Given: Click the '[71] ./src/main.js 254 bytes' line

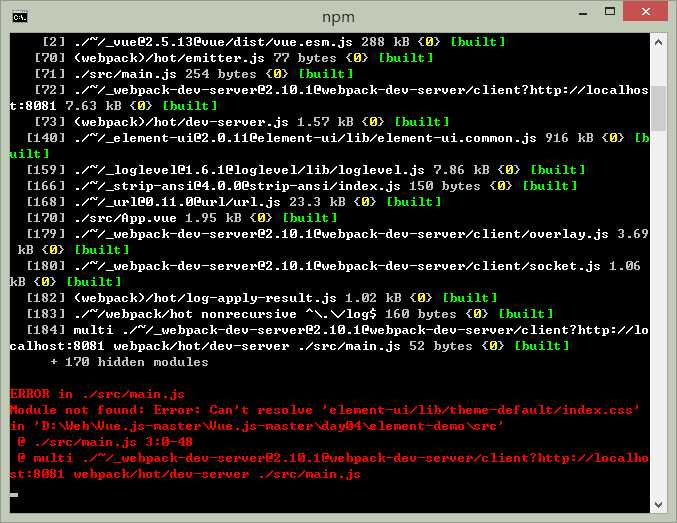Looking at the screenshot, I should 193,74.
